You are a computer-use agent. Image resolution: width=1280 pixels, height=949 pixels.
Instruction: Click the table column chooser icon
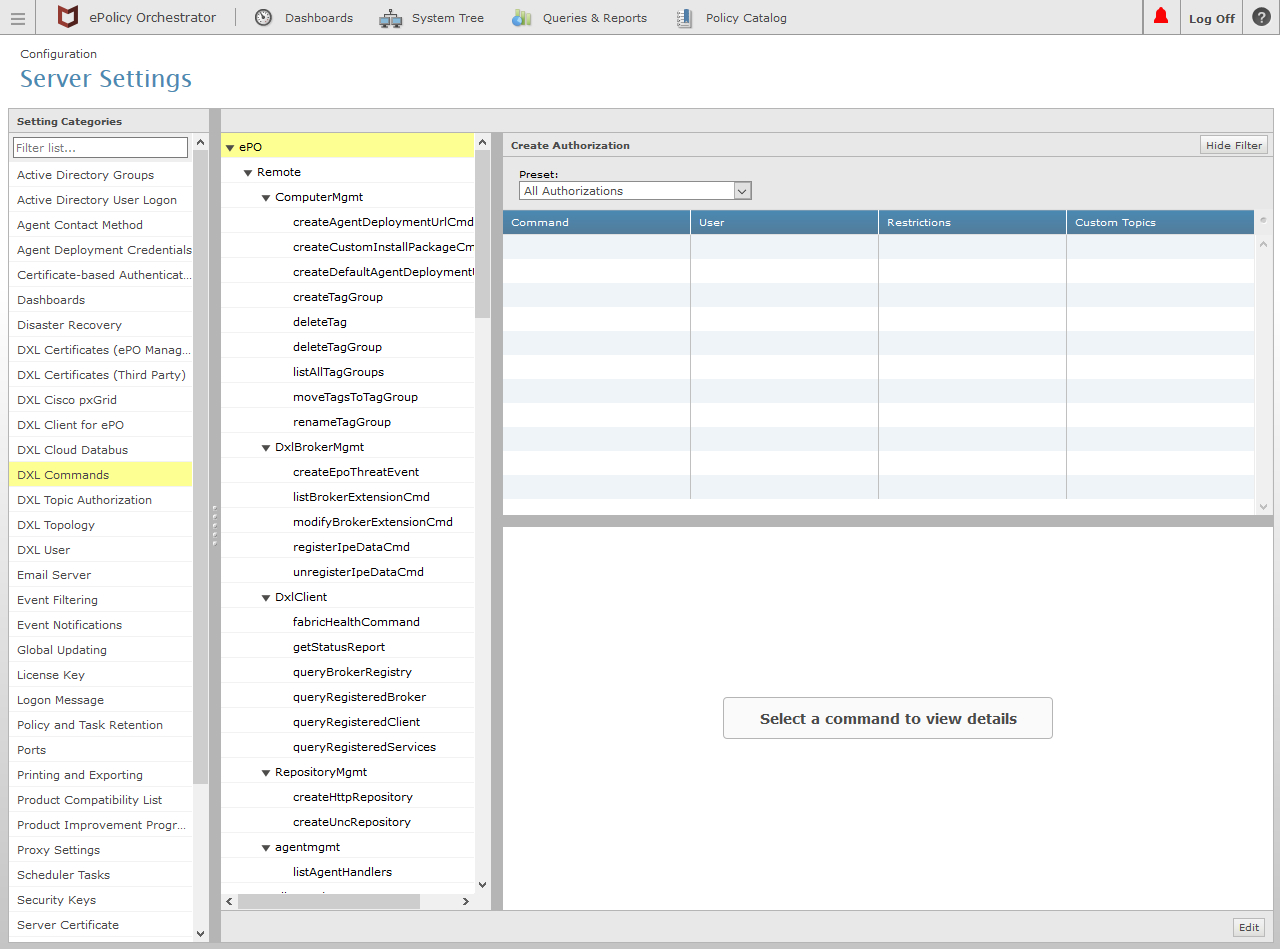1263,221
